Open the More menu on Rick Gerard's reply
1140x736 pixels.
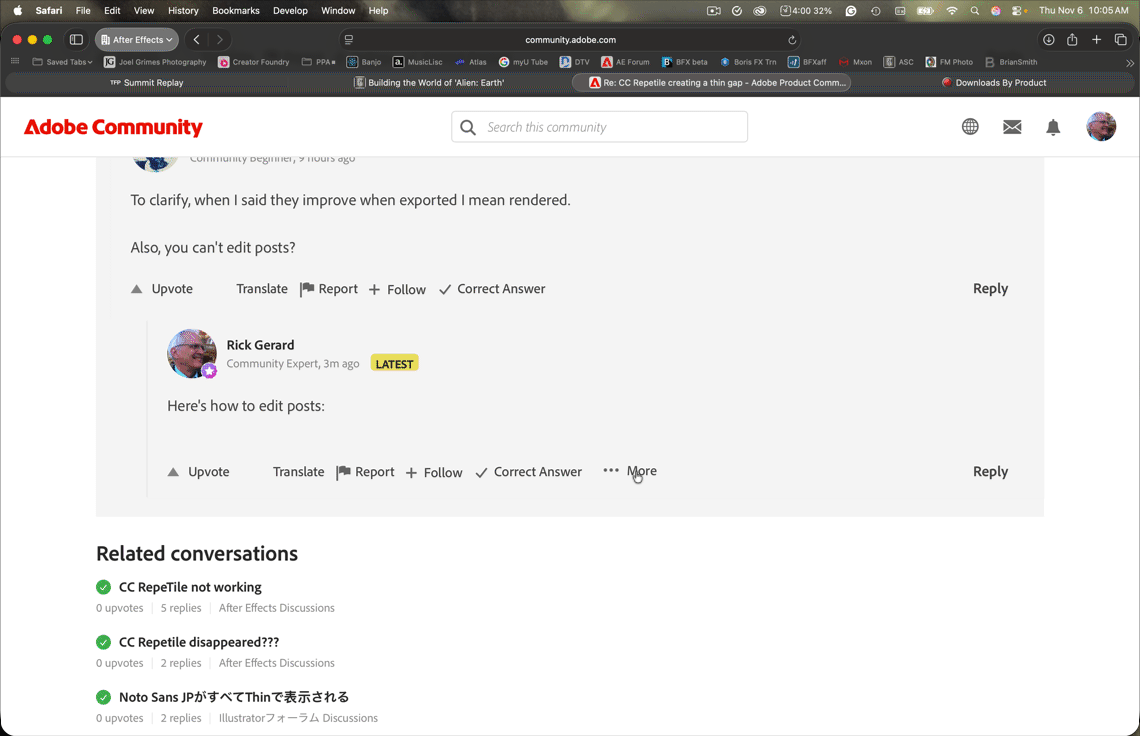630,471
